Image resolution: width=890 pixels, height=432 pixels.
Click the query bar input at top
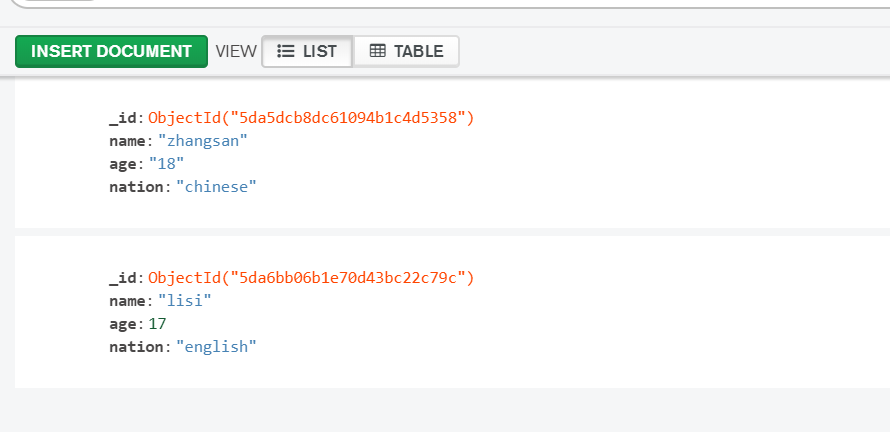450,3
